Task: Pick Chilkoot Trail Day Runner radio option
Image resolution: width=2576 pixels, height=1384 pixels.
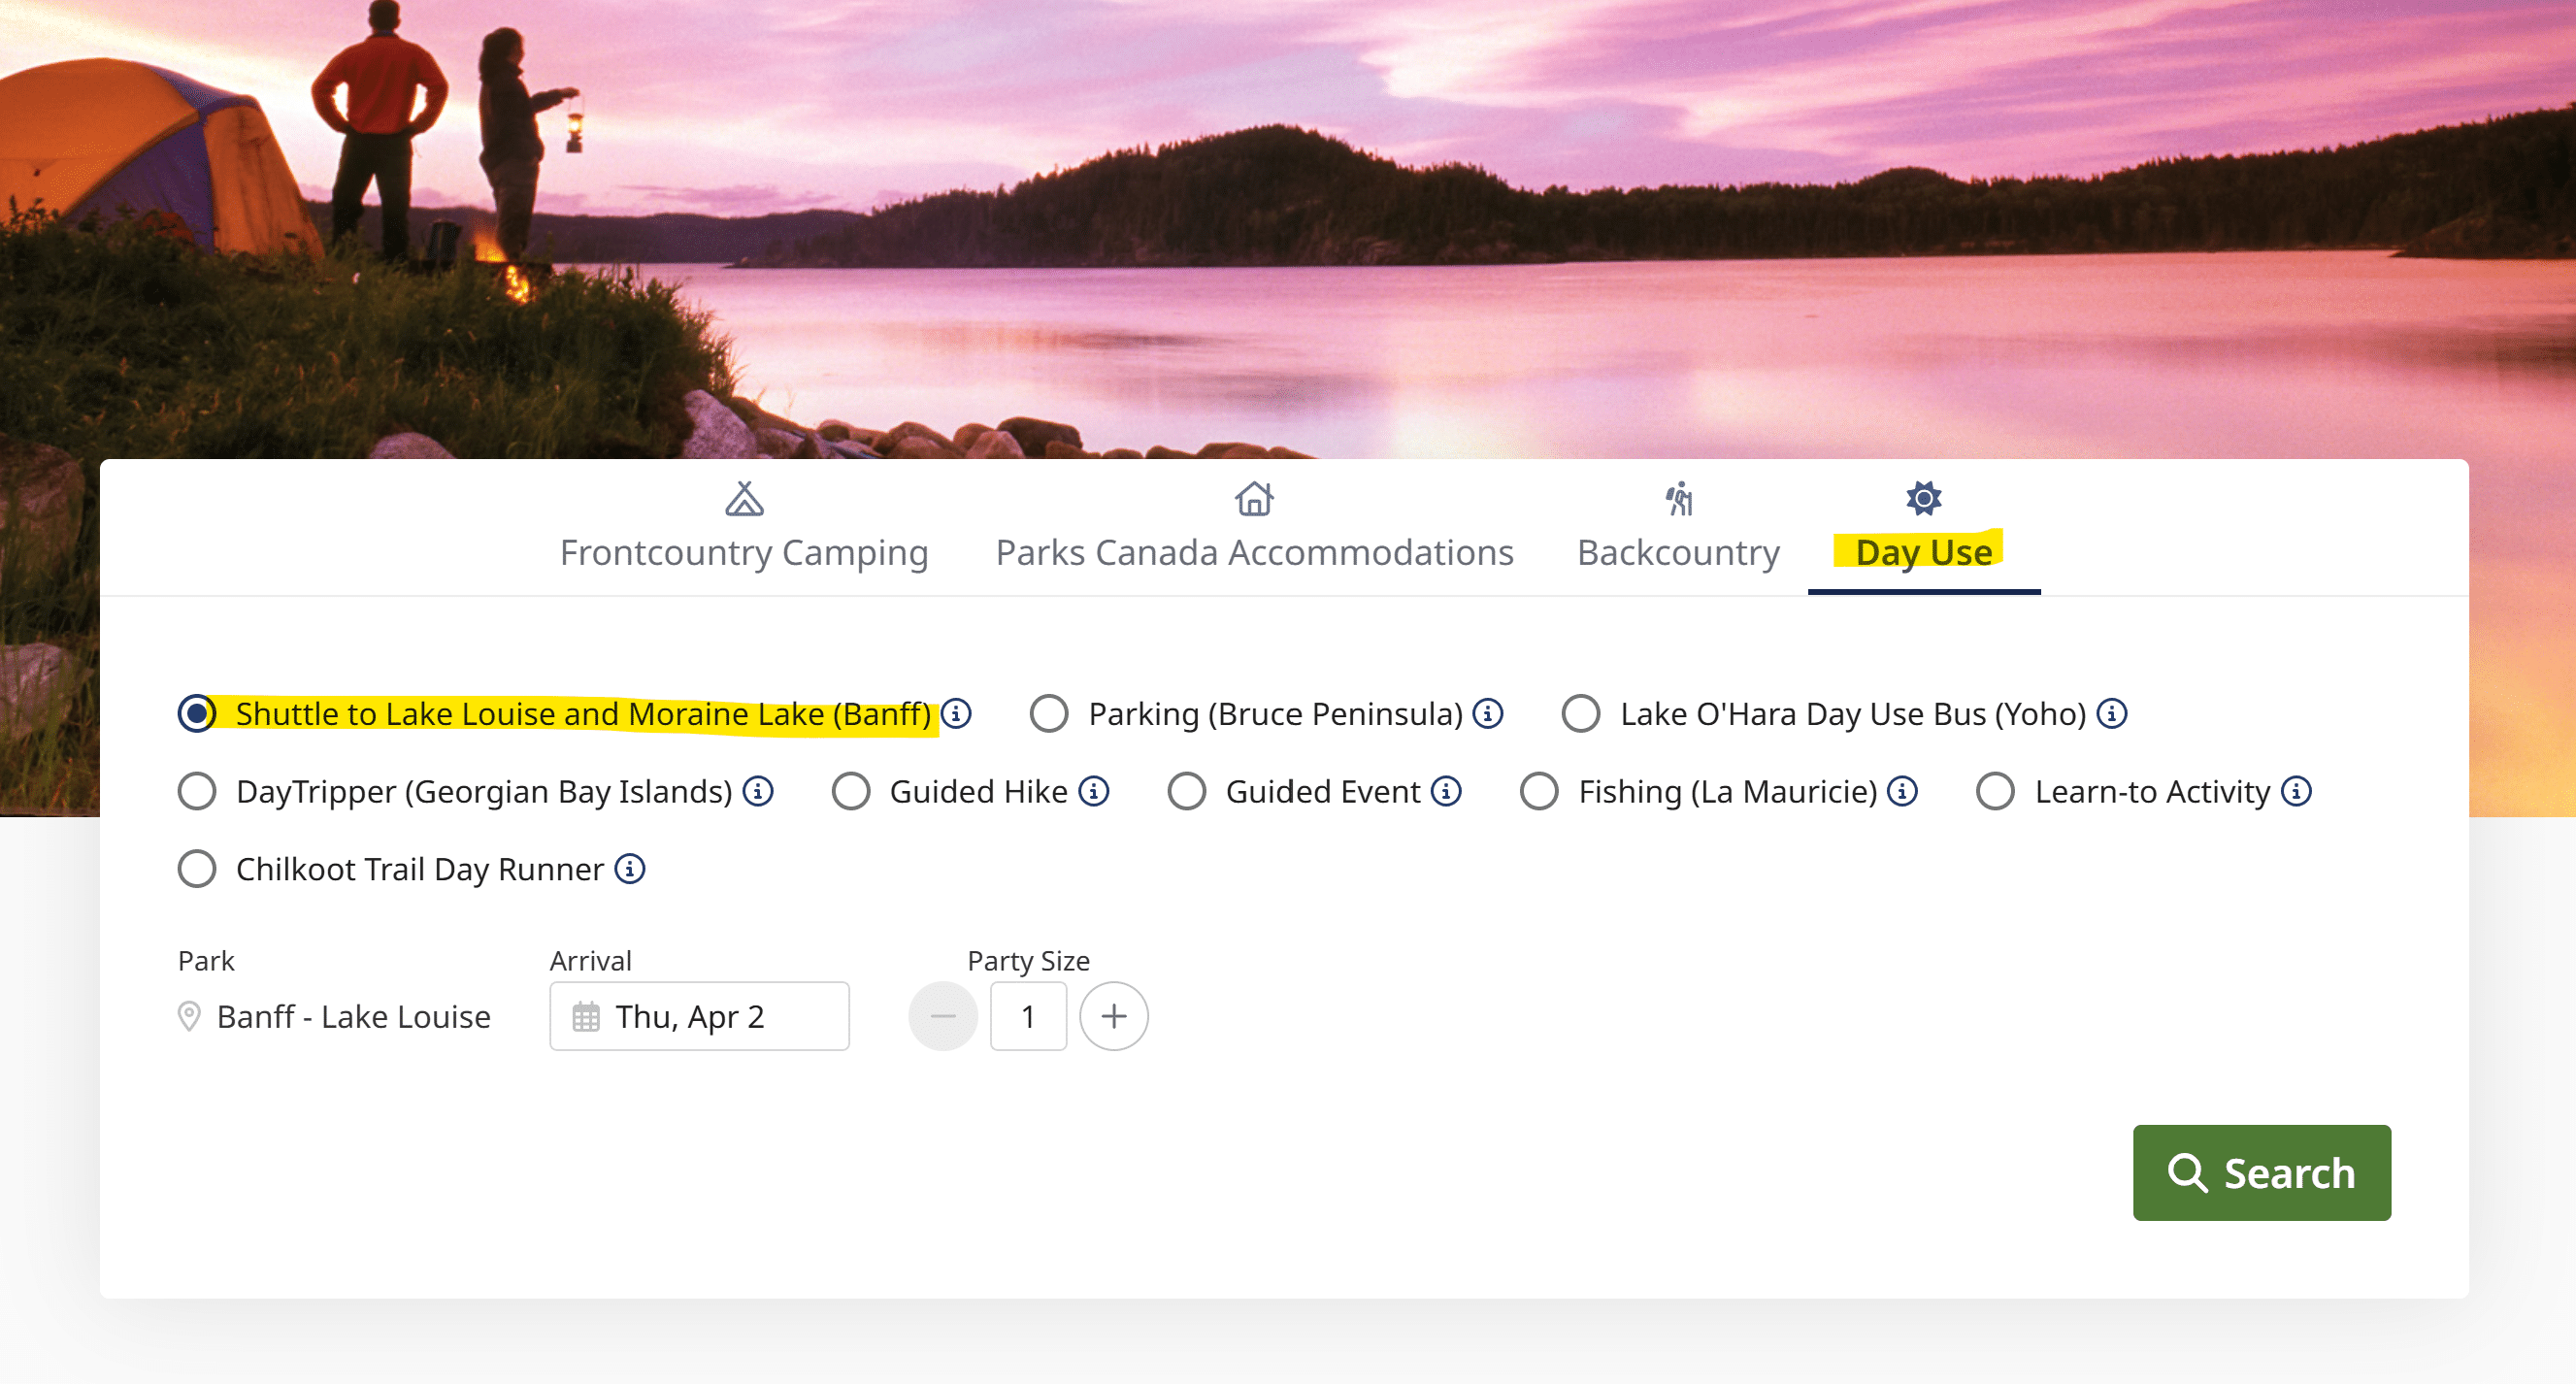Action: click(x=197, y=869)
